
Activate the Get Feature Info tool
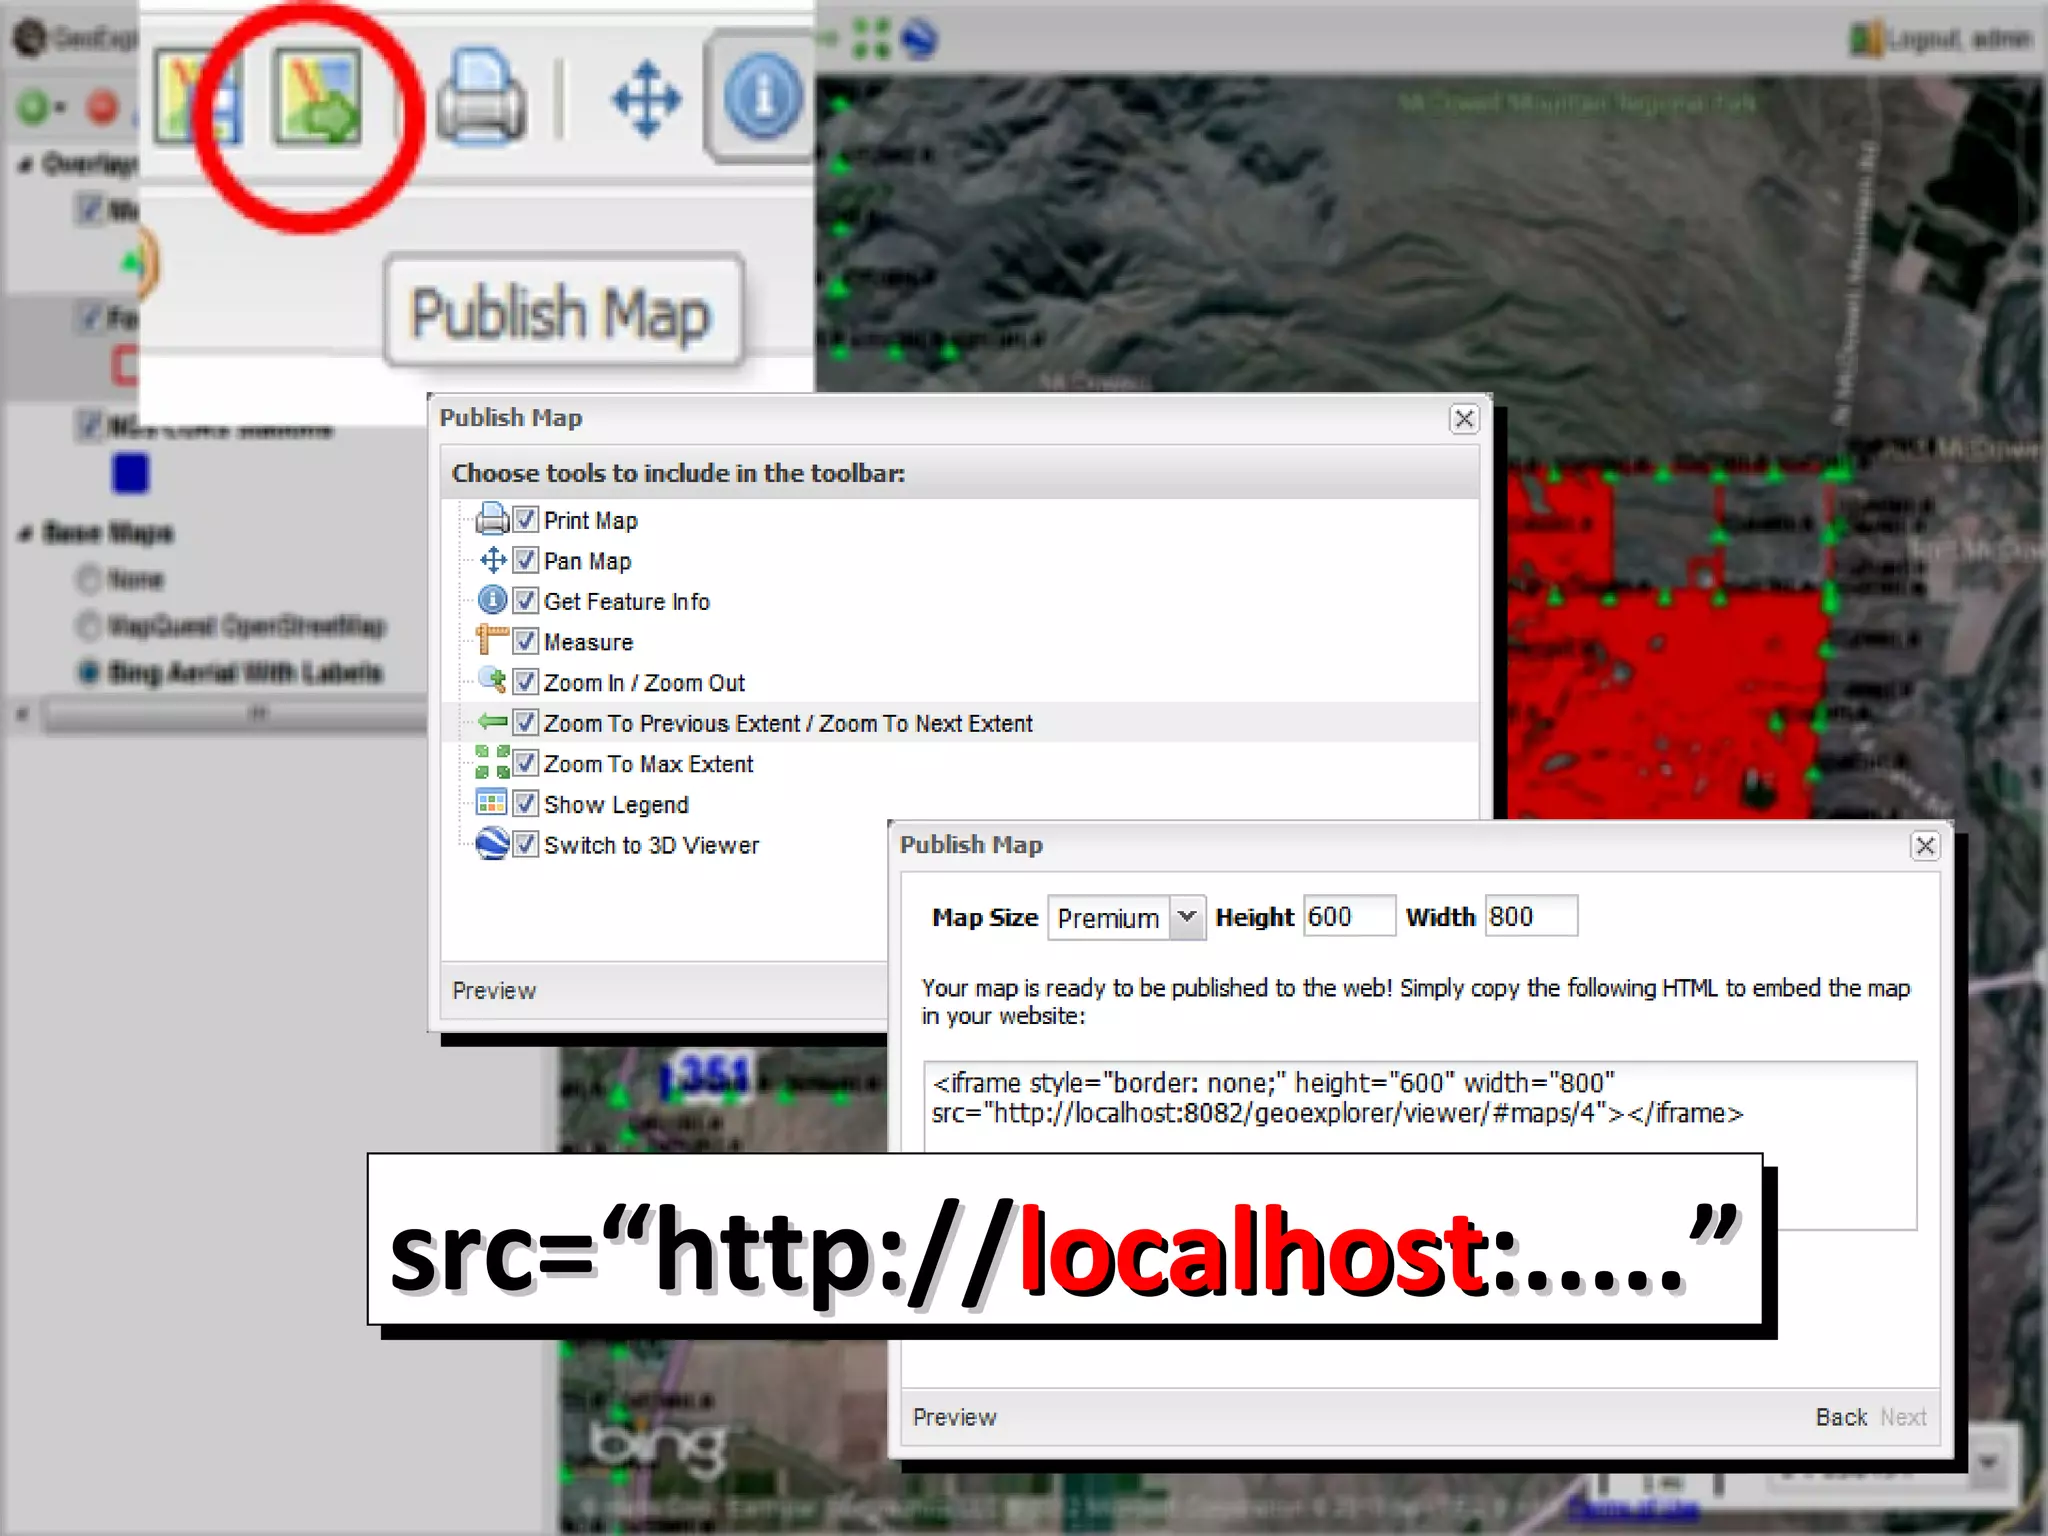[x=763, y=97]
